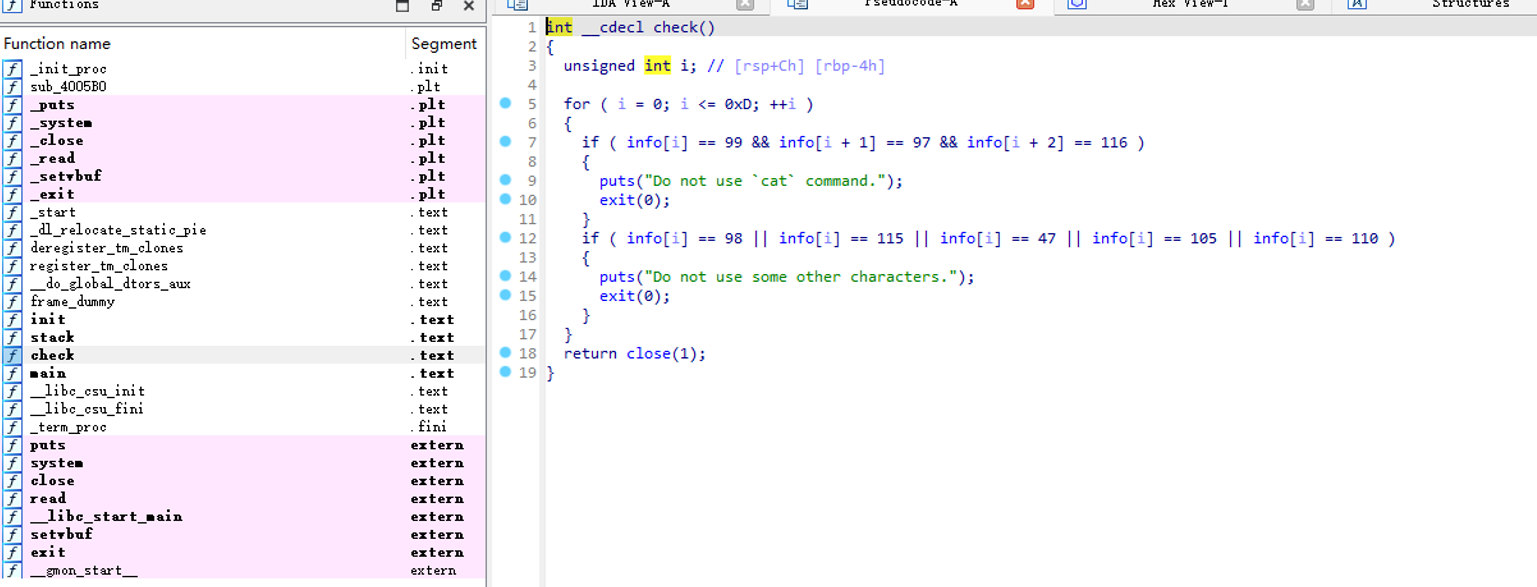Close the Pseudocode-A tab
This screenshot has width=1537, height=587.
1025,4
